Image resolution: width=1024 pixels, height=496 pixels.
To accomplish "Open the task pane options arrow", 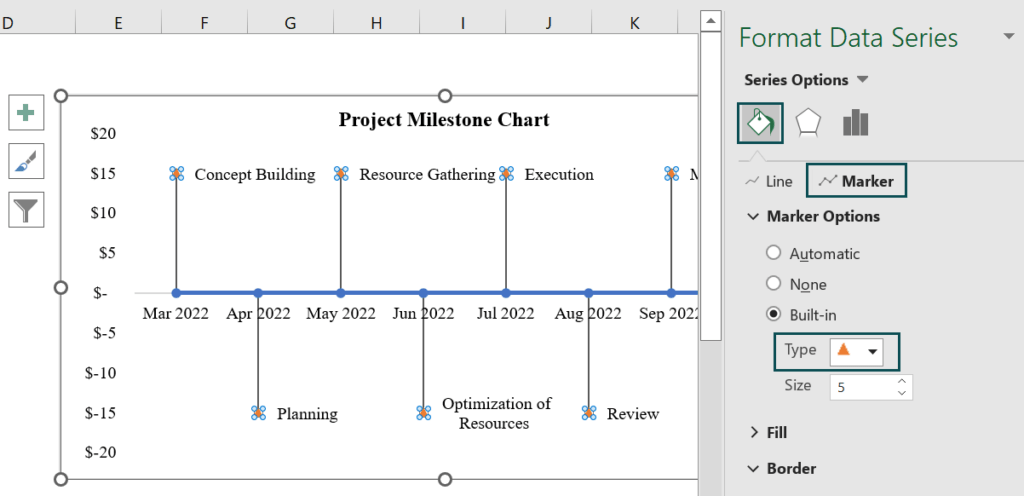I will (1008, 37).
